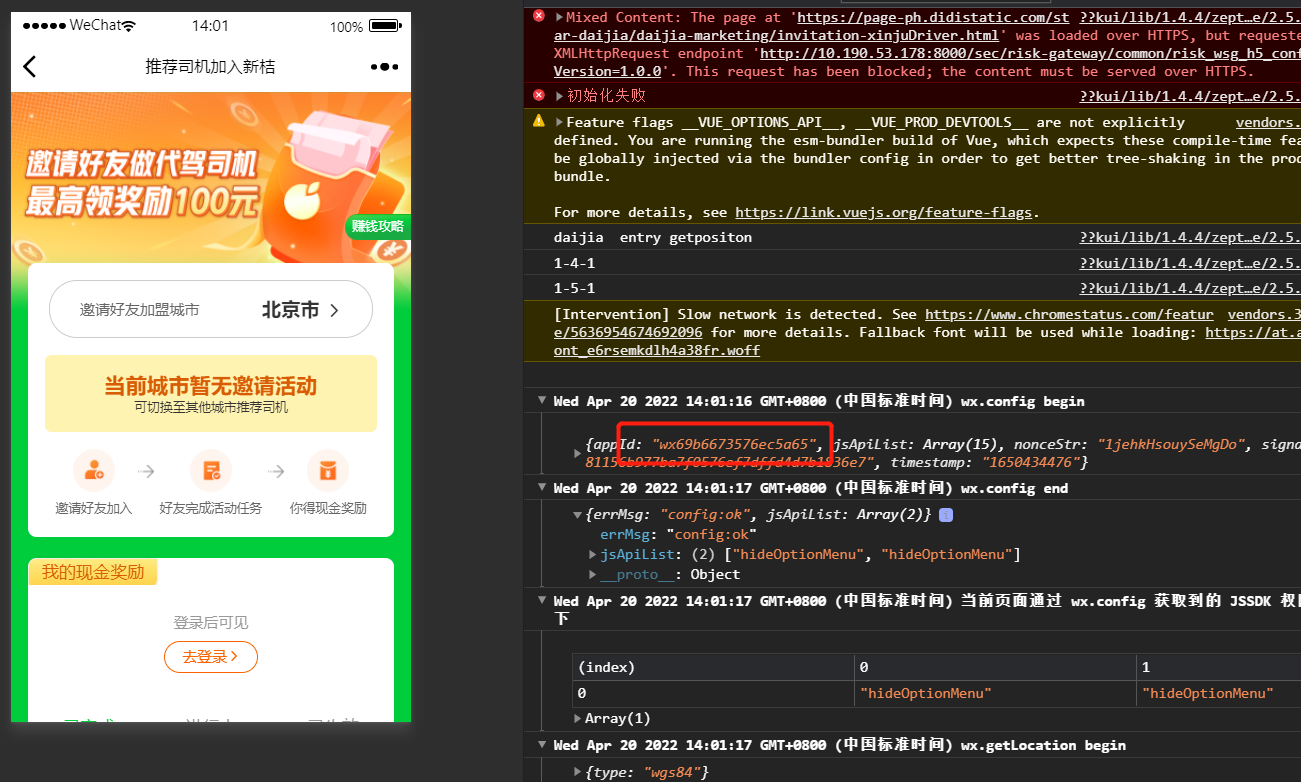1301x782 pixels.
Task: Tap the invitation banner image
Action: (x=211, y=177)
